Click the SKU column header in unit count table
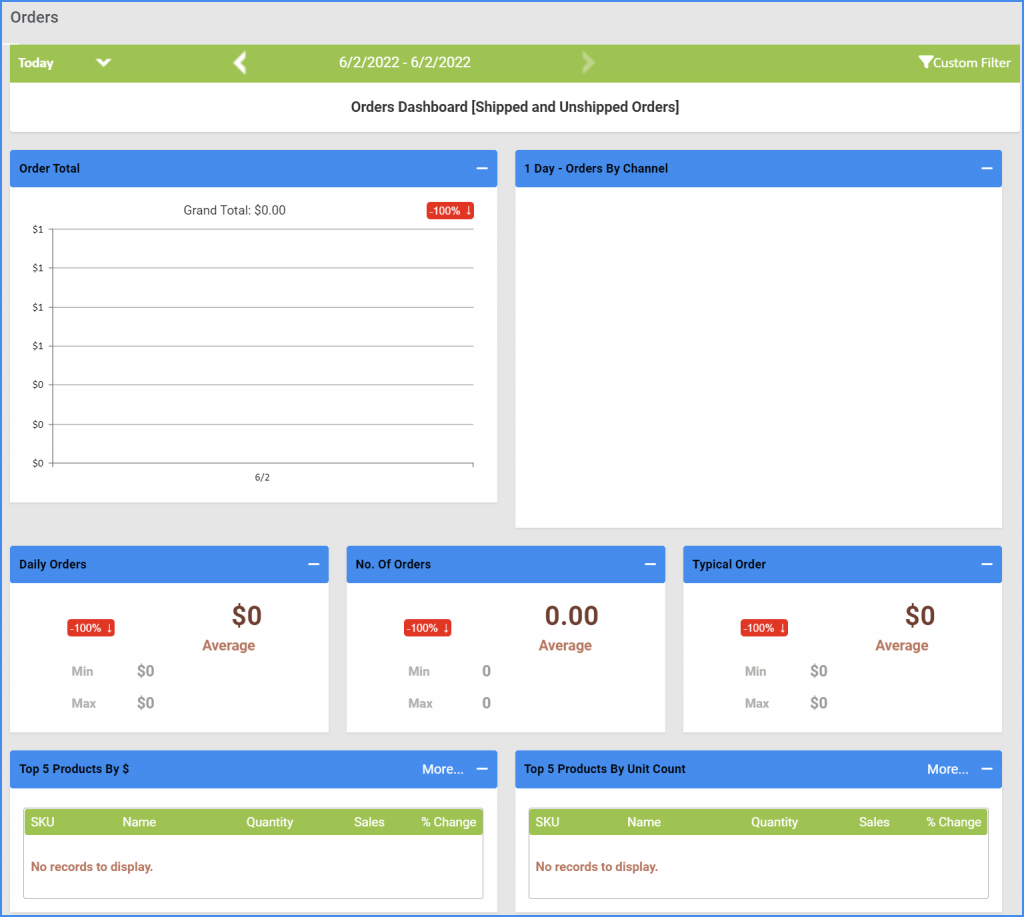Viewport: 1024px width, 917px height. click(547, 821)
